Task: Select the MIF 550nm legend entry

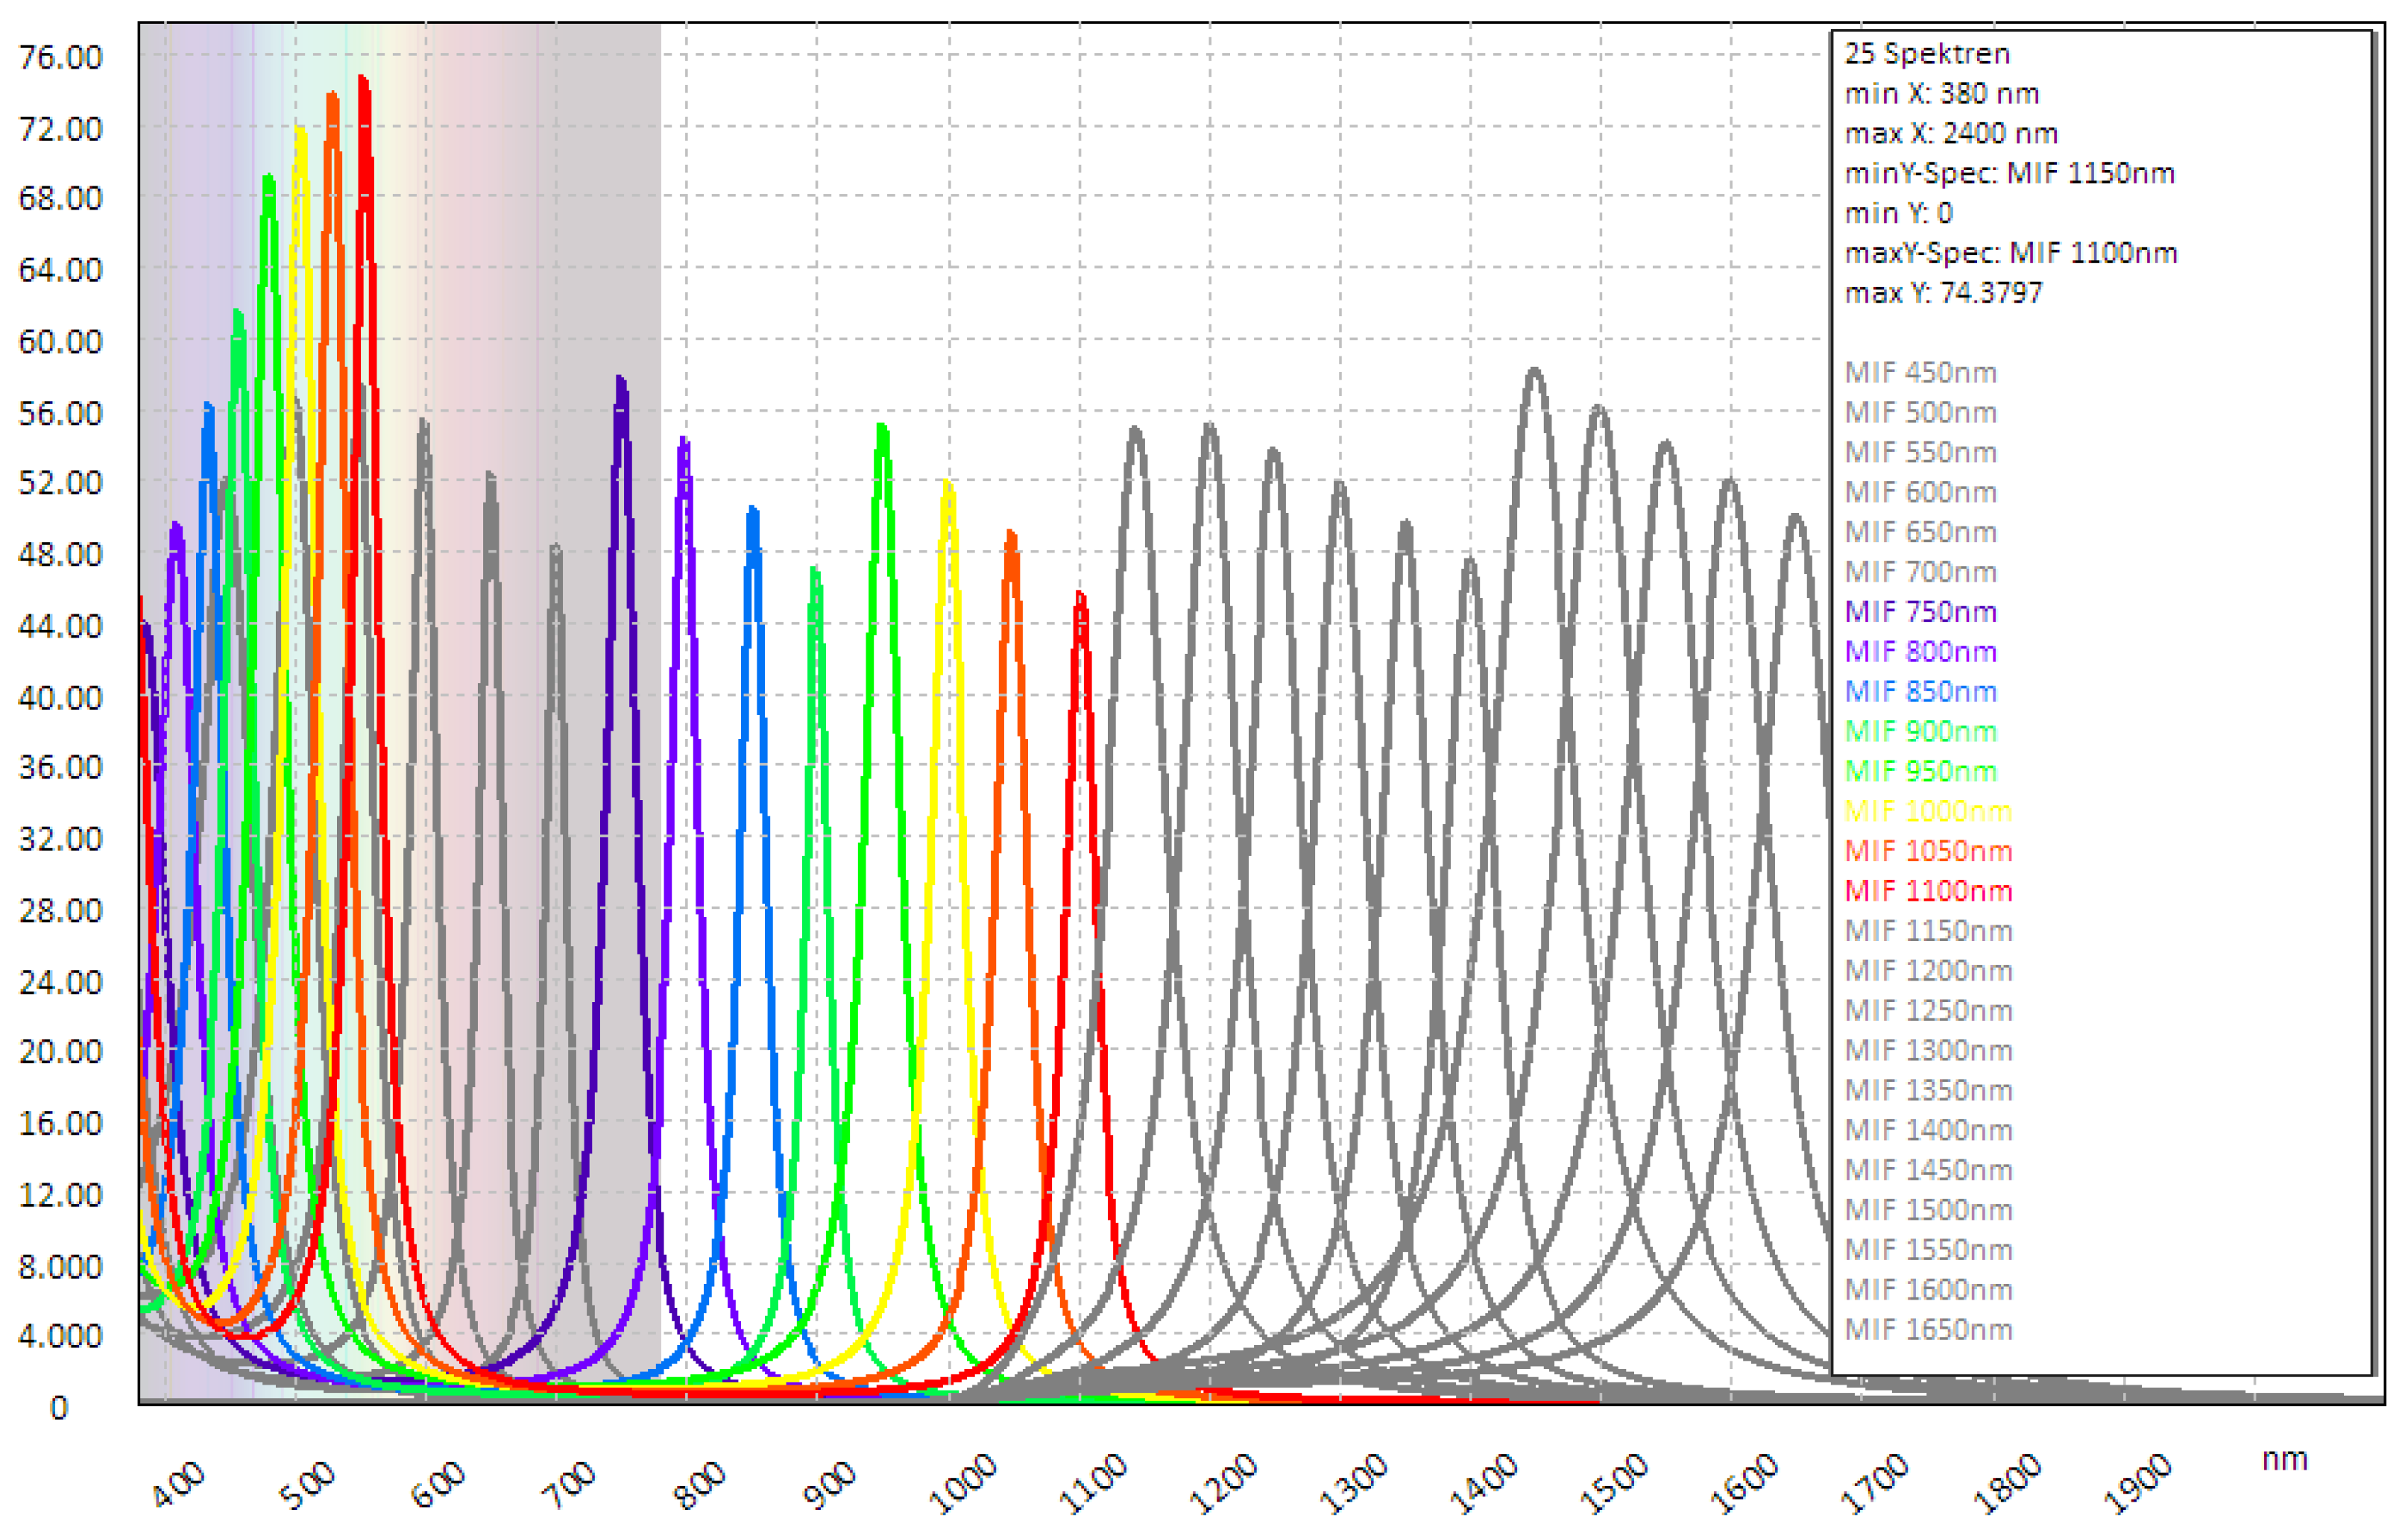Action: coord(1920,453)
